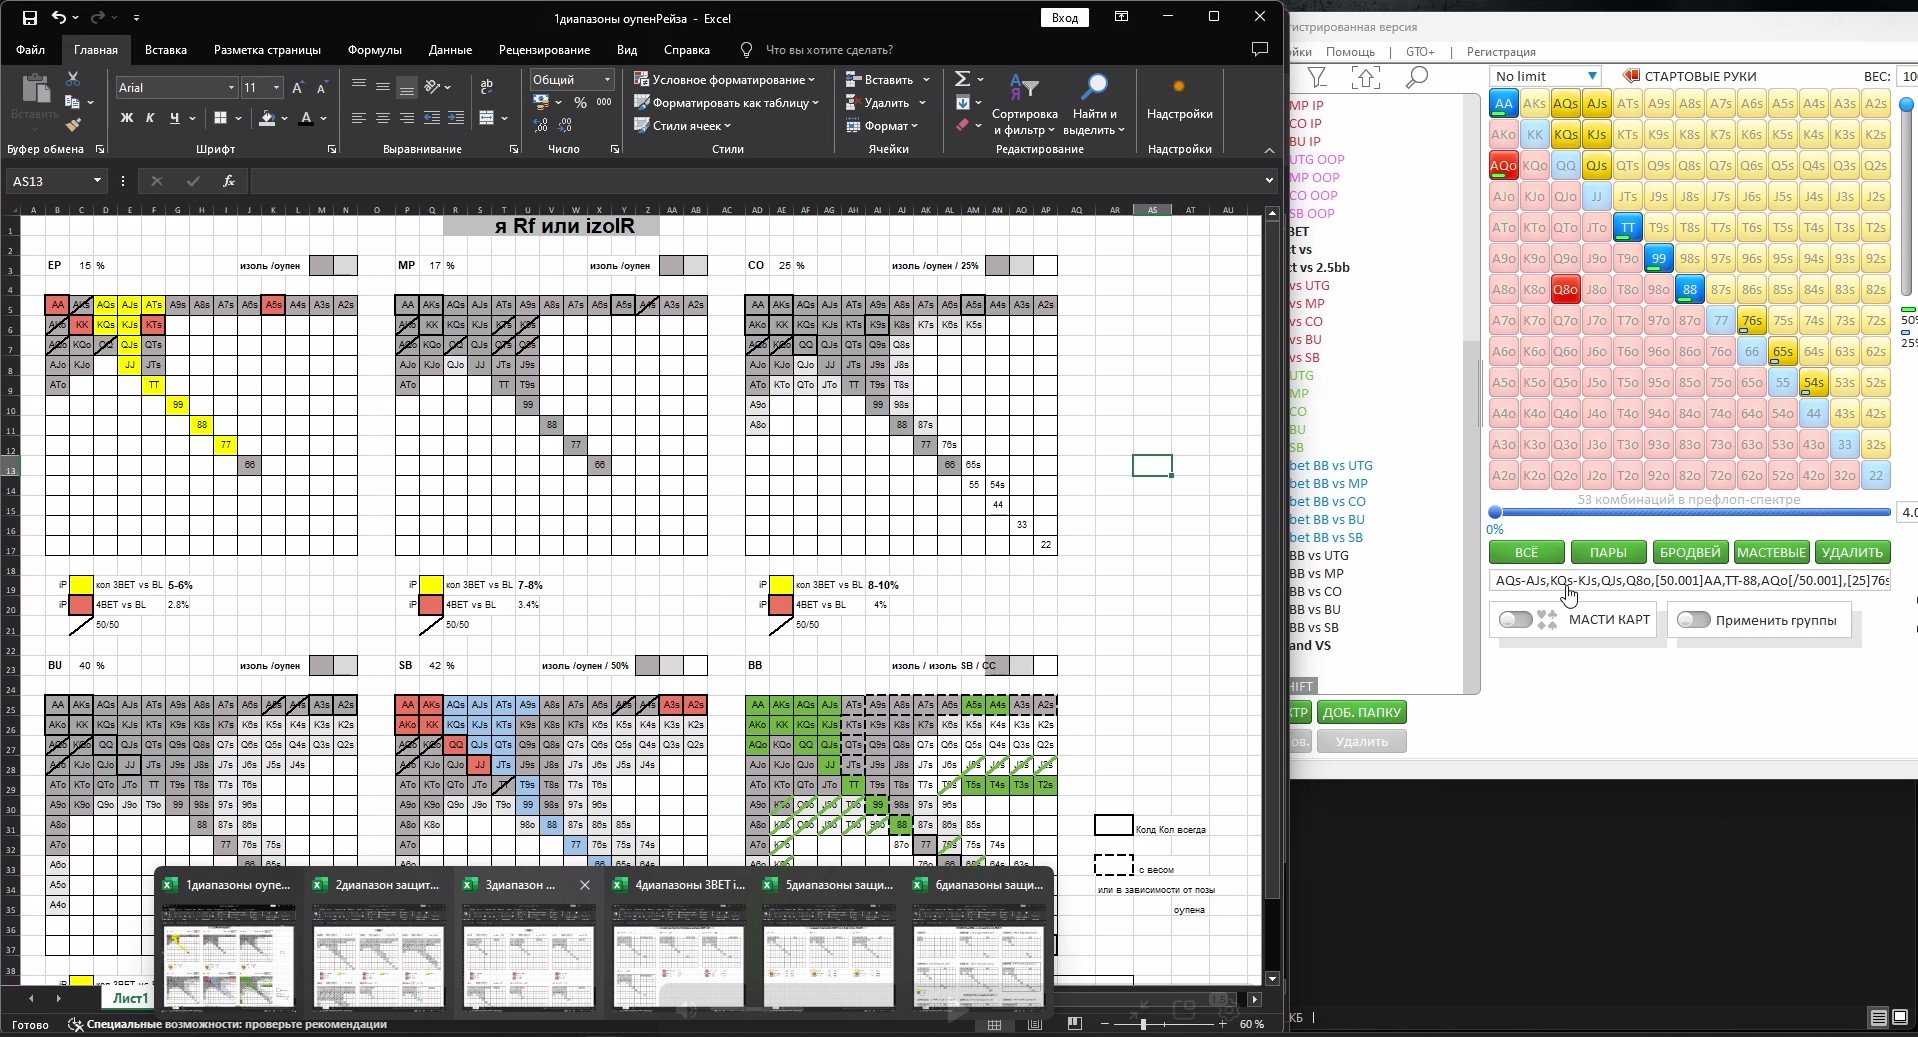Click the insert function fx icon

click(229, 181)
